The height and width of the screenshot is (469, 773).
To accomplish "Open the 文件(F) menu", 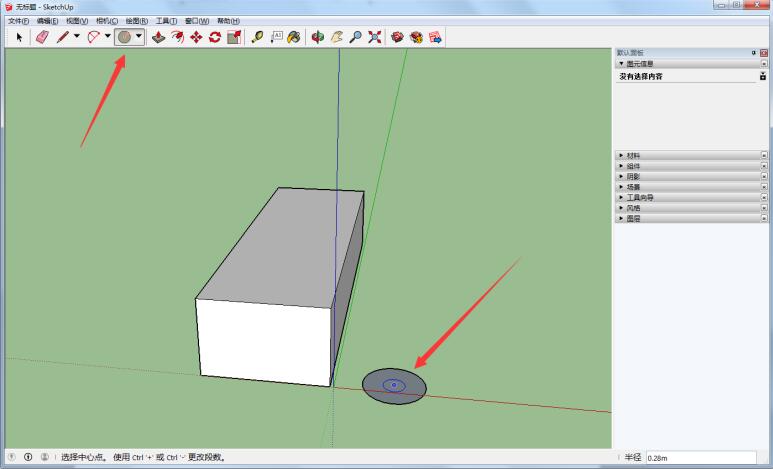I will click(18, 21).
